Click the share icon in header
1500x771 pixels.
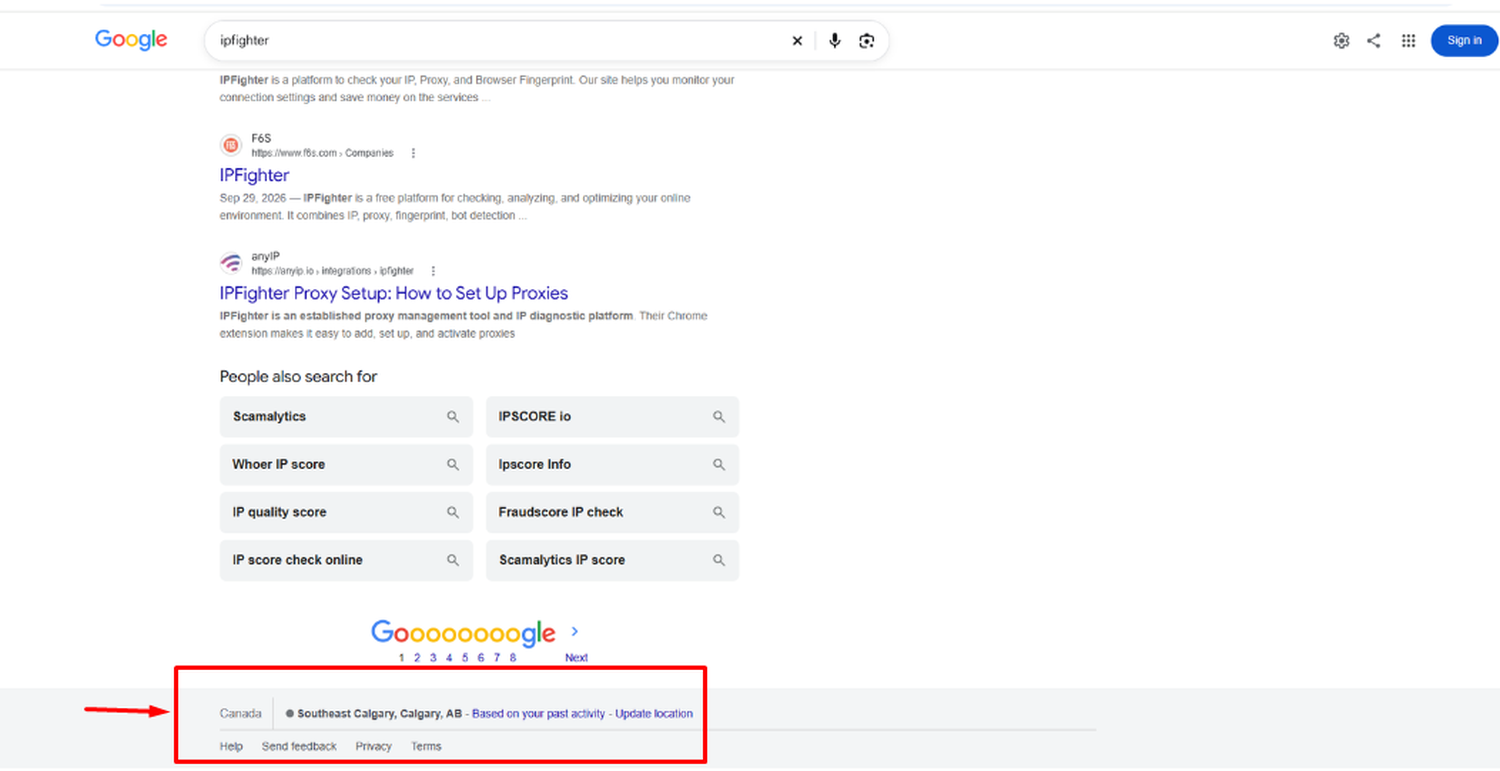(x=1374, y=41)
